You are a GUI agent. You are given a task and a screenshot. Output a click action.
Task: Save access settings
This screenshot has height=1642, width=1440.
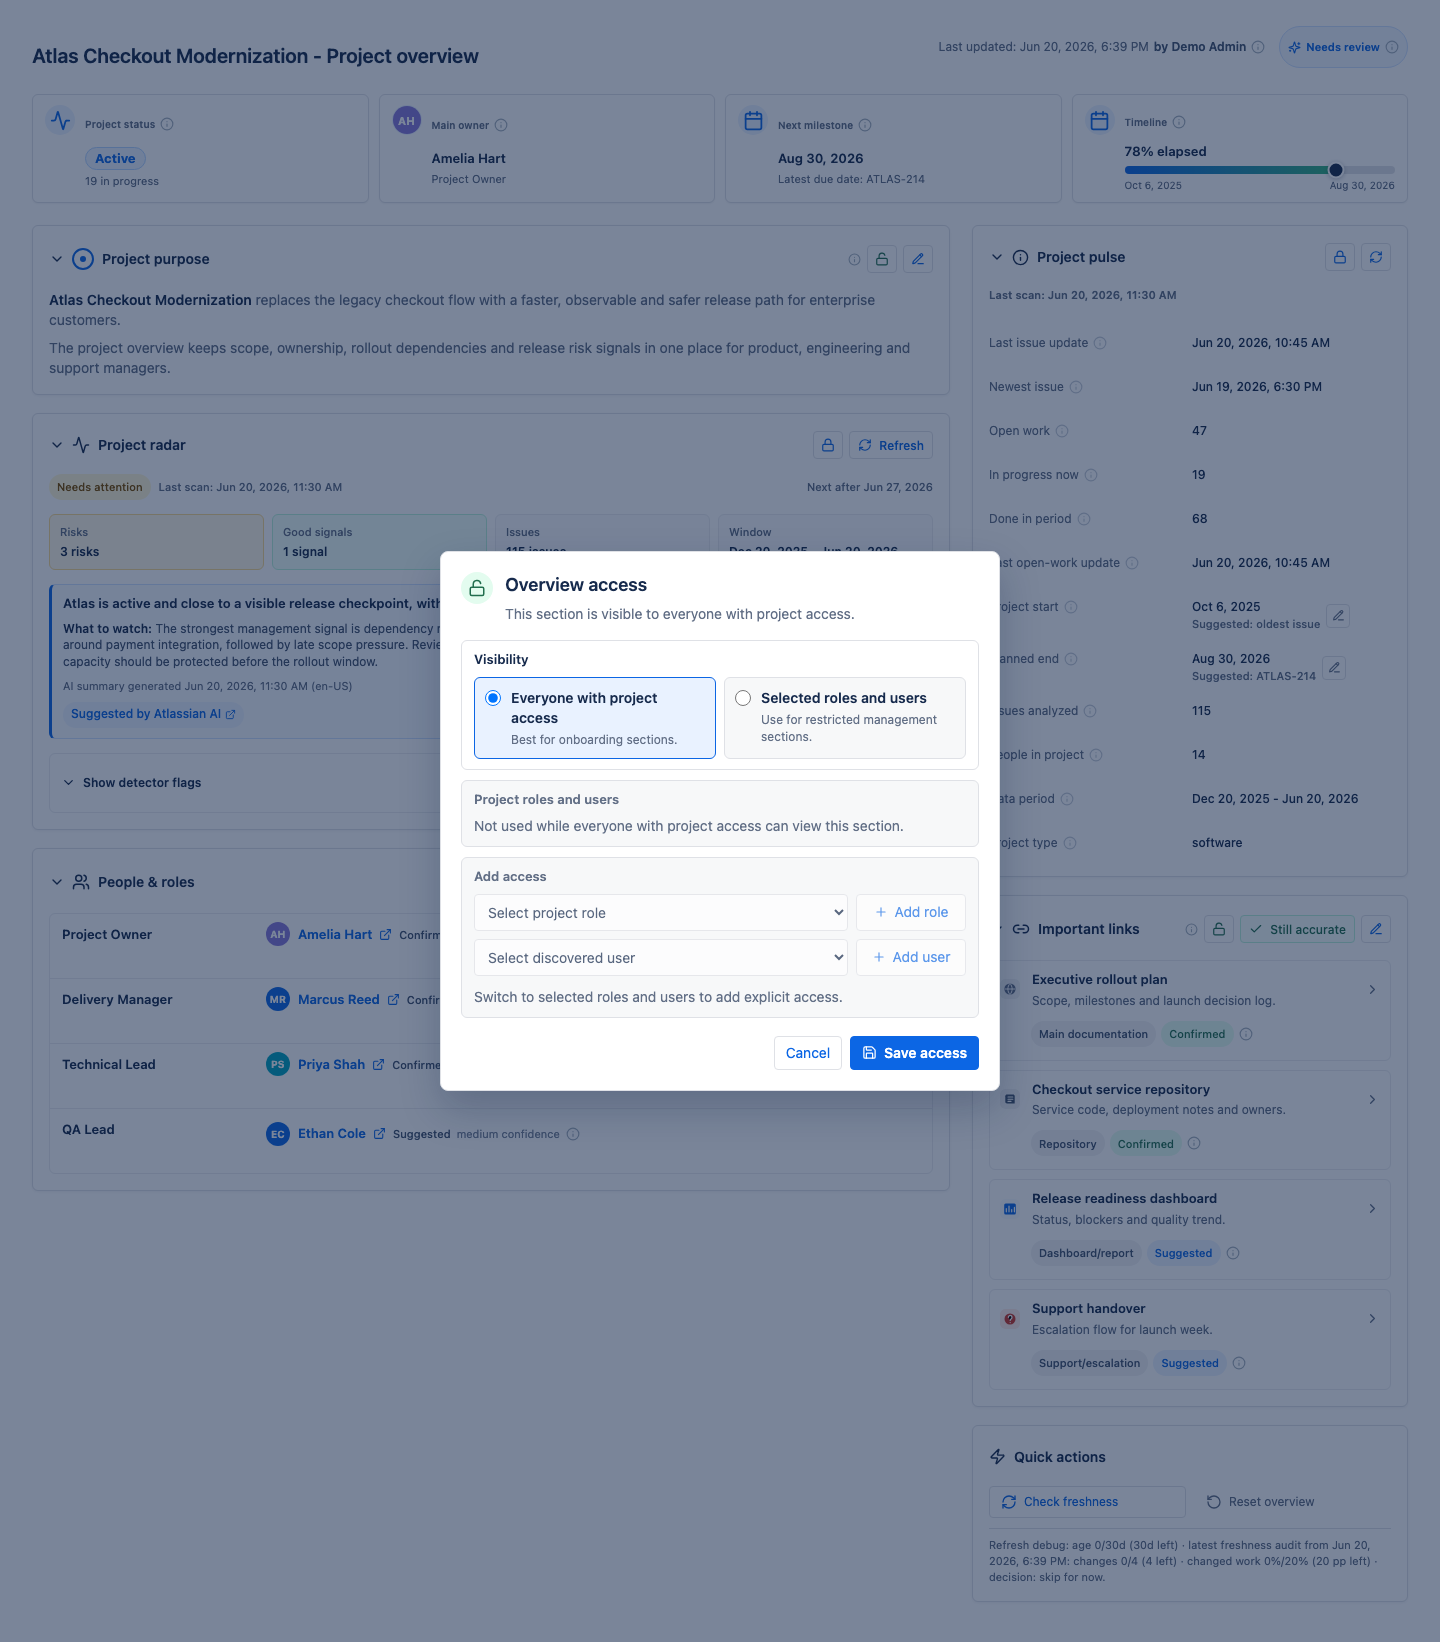click(x=914, y=1053)
